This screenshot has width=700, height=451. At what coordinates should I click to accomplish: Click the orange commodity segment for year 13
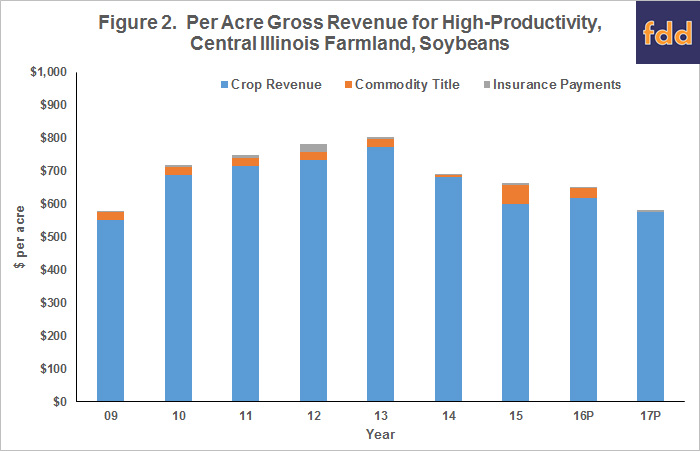click(381, 143)
